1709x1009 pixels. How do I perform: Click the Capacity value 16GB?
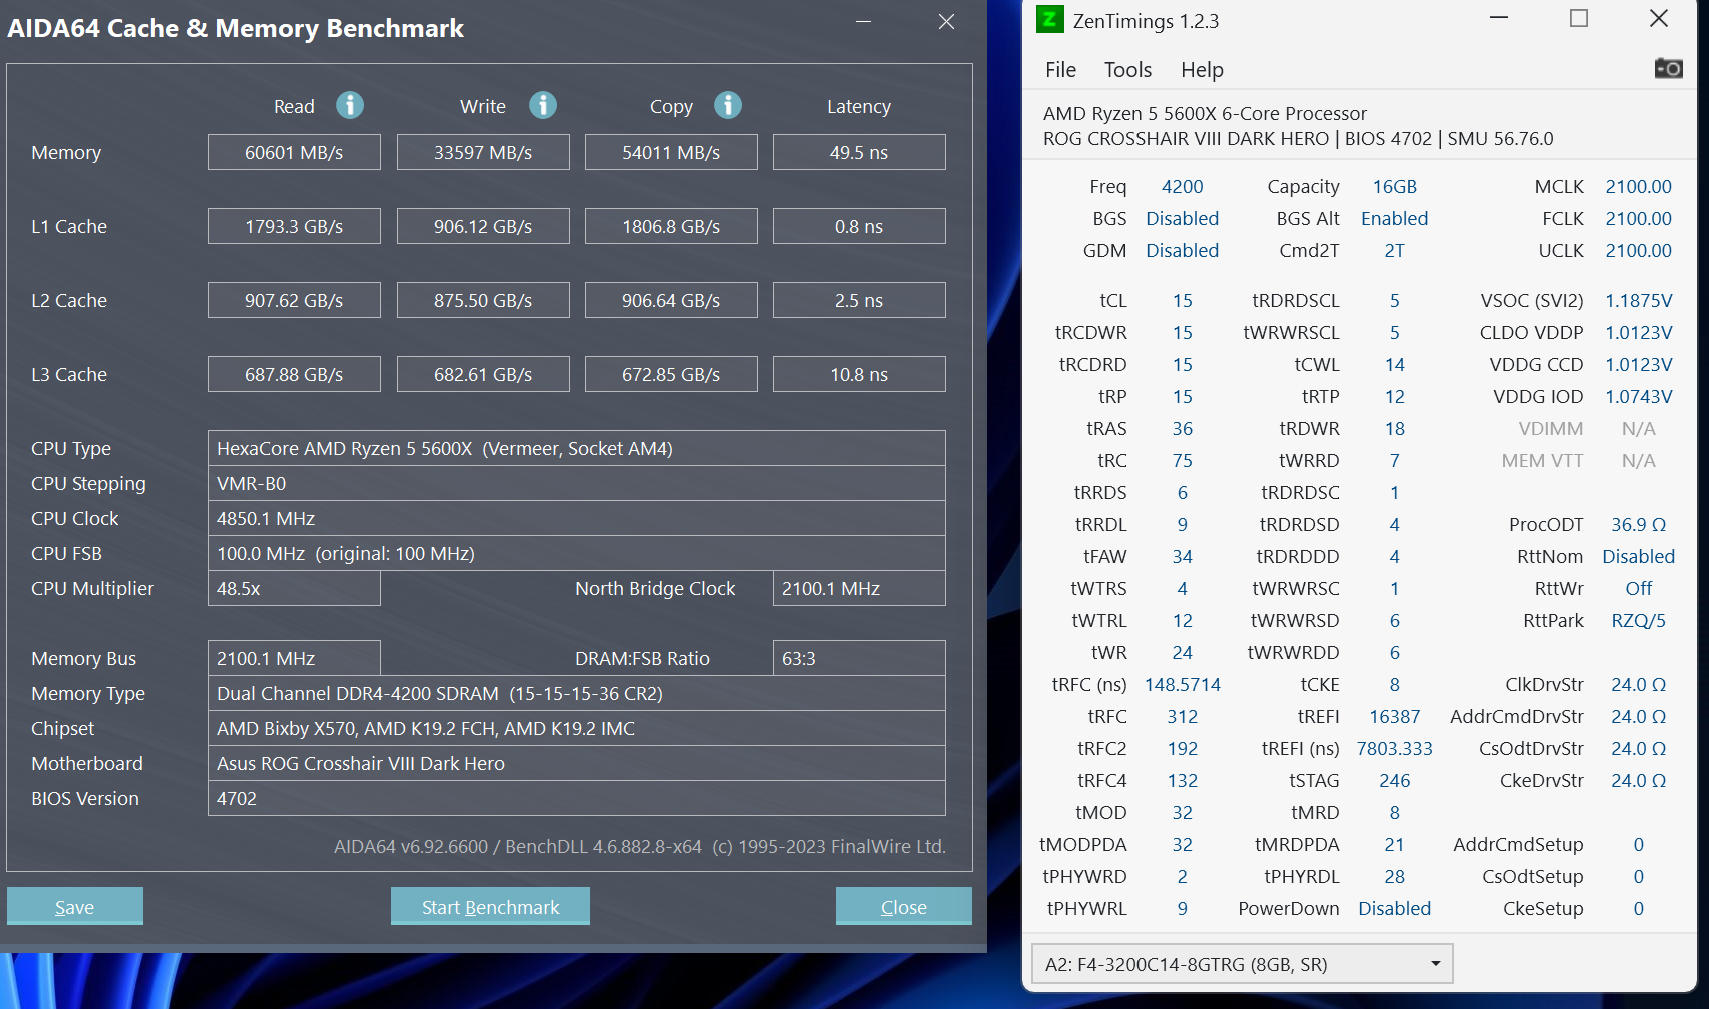pyautogui.click(x=1394, y=187)
